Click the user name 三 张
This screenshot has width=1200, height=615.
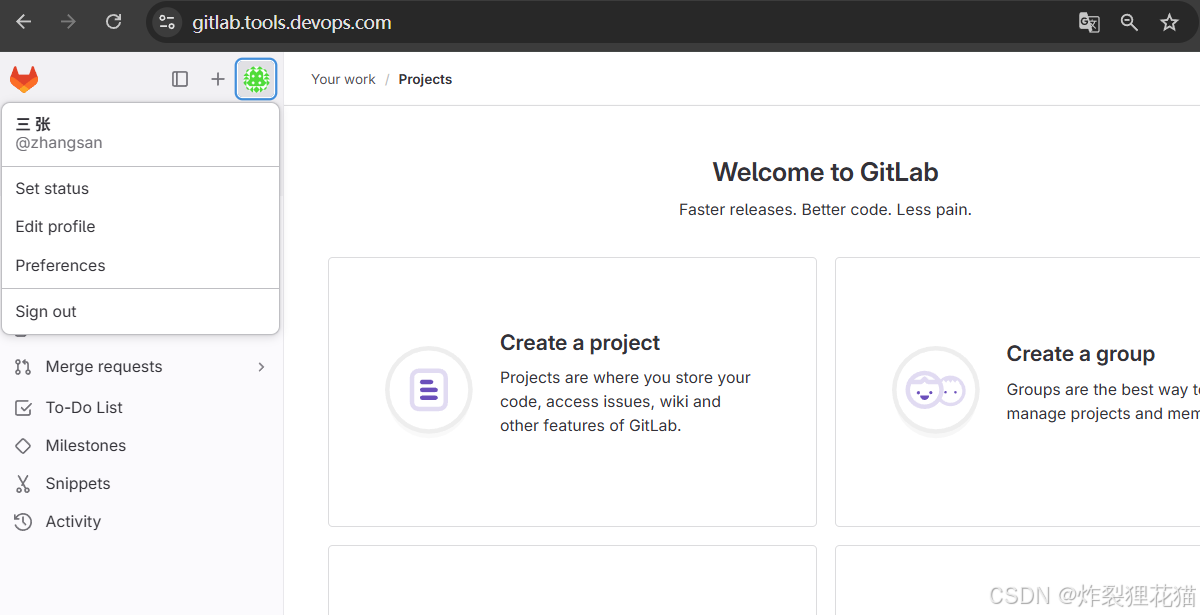(33, 124)
